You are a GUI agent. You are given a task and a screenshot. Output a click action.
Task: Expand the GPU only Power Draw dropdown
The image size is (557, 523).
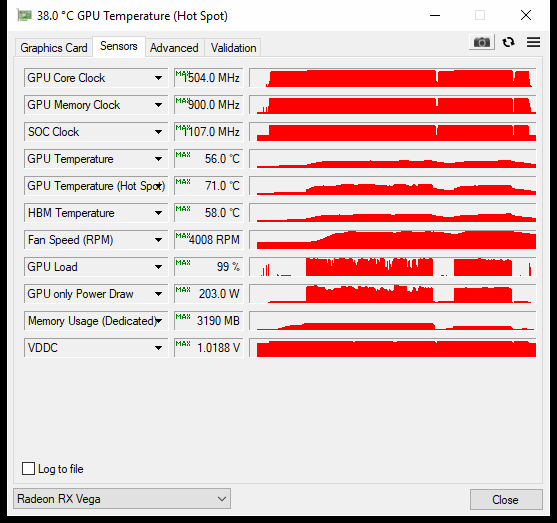[158, 294]
